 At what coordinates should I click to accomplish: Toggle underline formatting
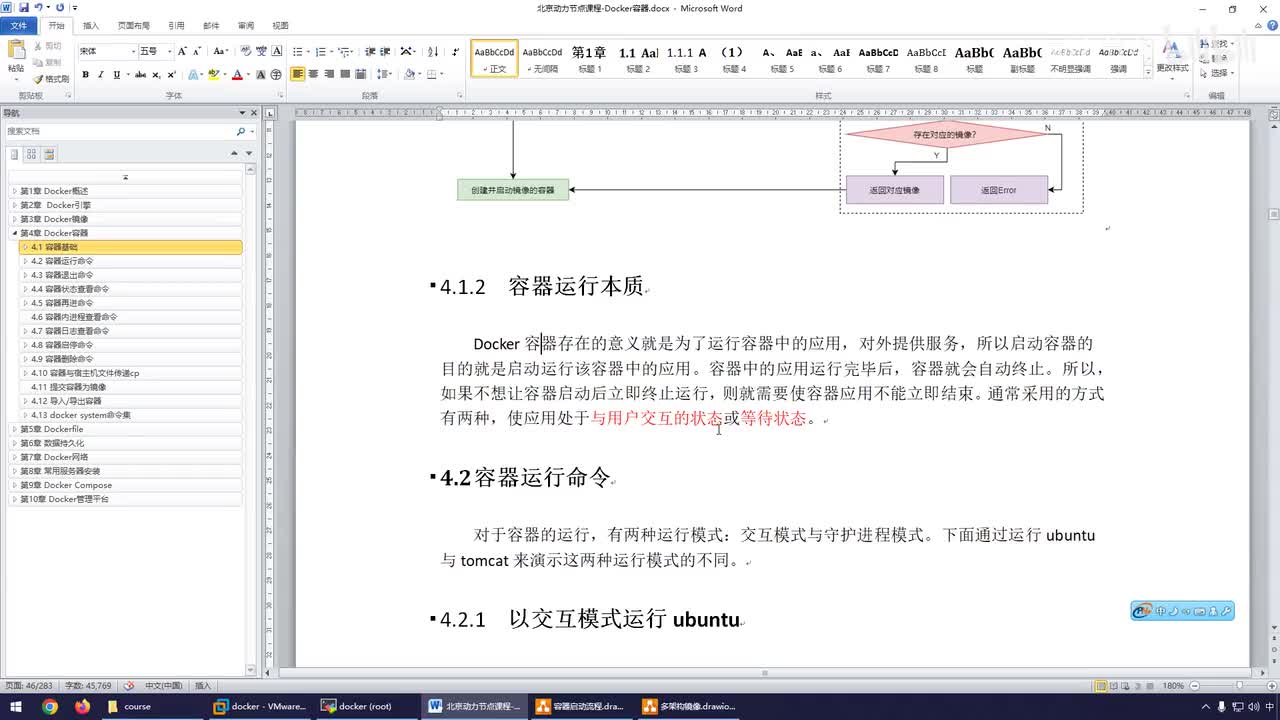click(x=117, y=74)
